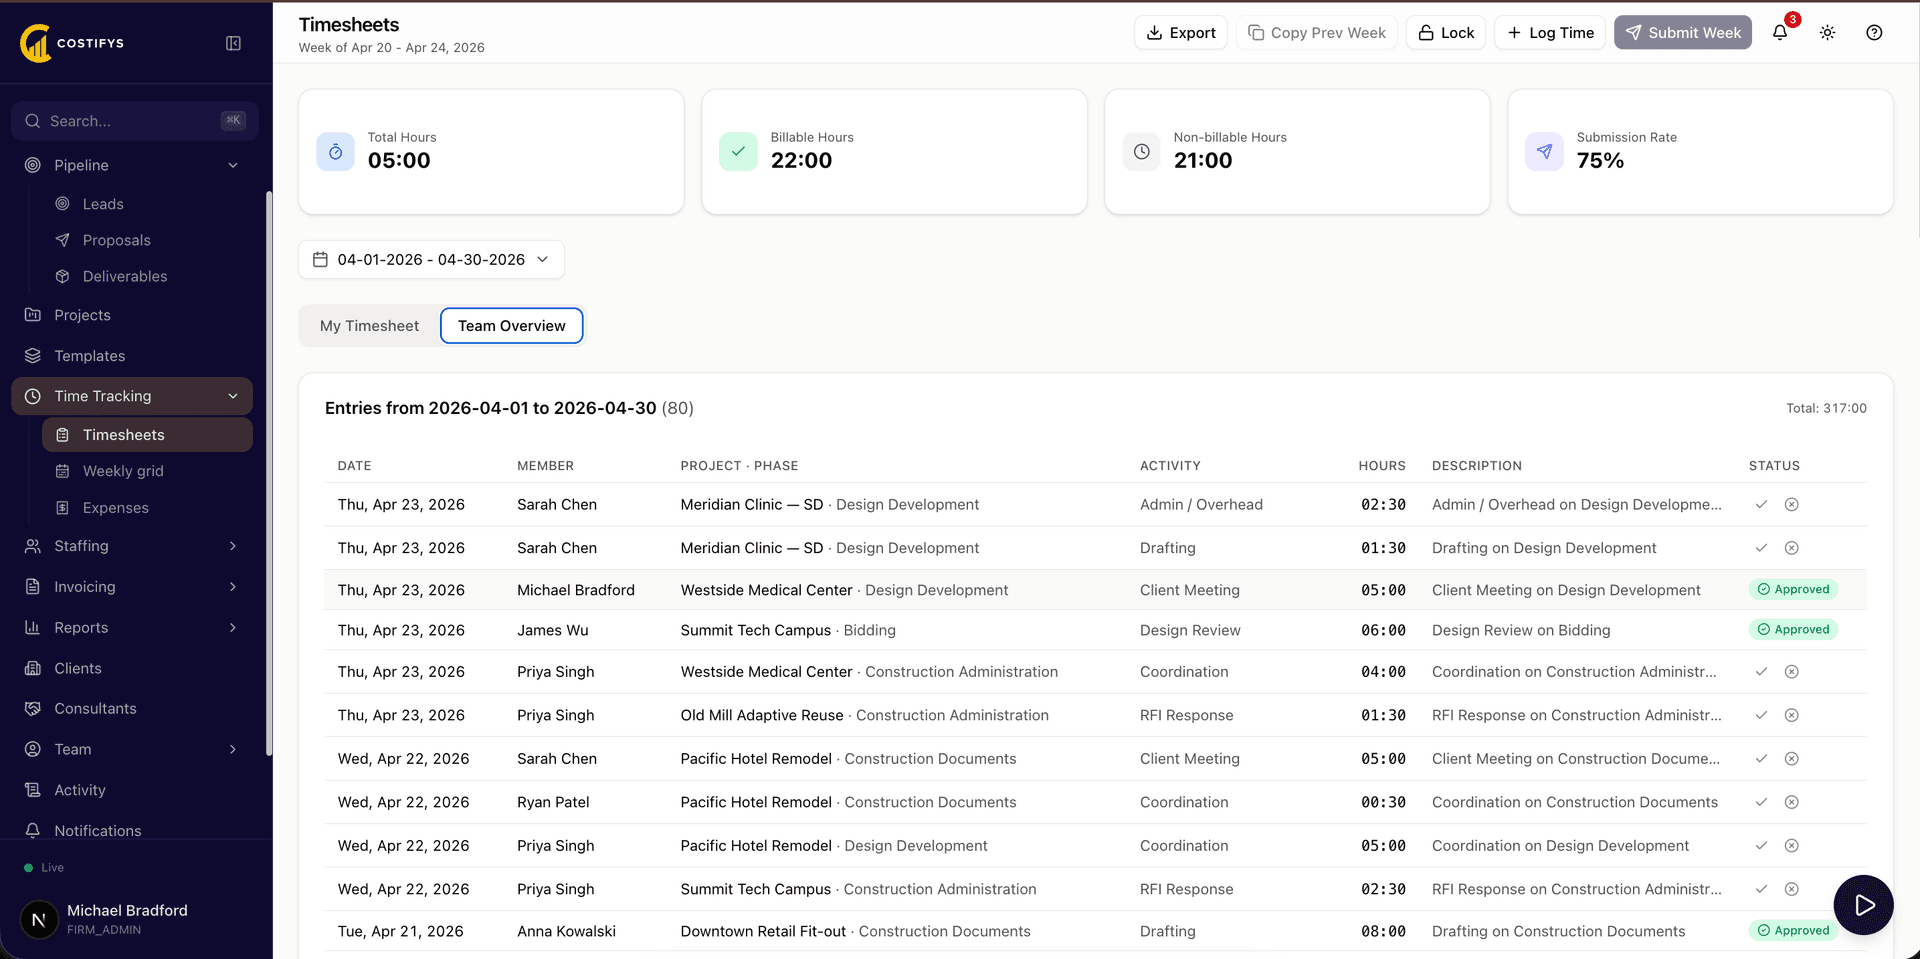This screenshot has height=959, width=1920.
Task: Switch to My Timesheet tab
Action: (369, 326)
